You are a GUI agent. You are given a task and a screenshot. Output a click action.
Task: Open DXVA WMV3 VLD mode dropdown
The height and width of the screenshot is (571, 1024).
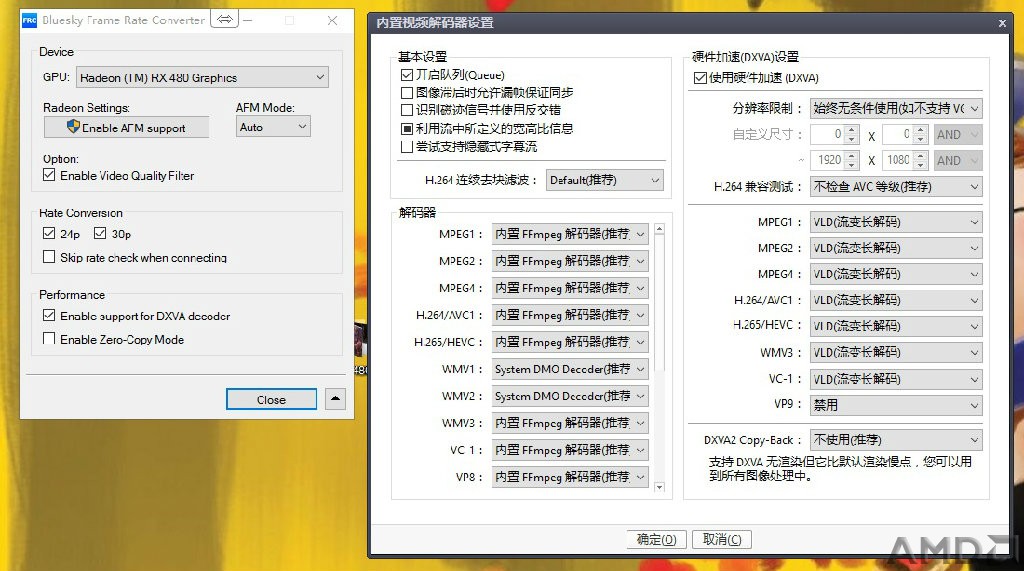point(896,353)
